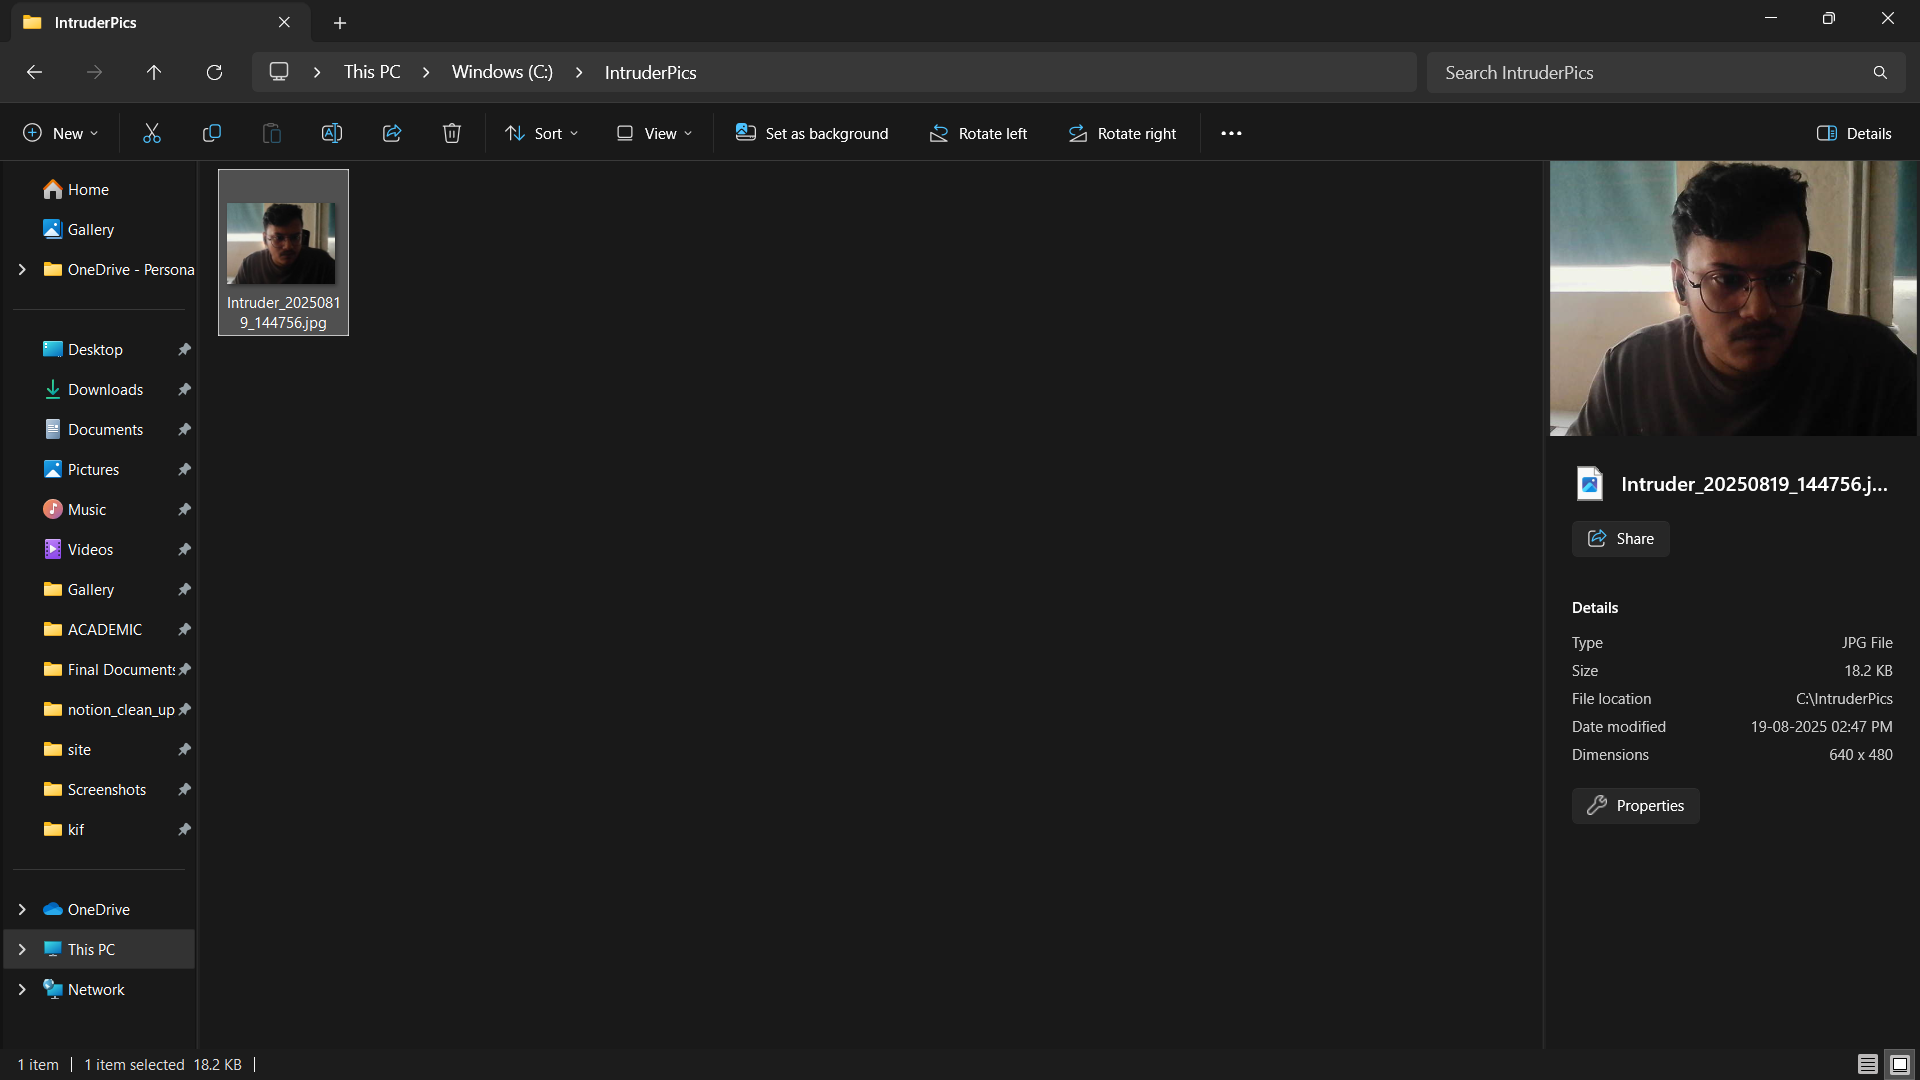
Task: Click the Search IntruderPics field
Action: click(1650, 72)
